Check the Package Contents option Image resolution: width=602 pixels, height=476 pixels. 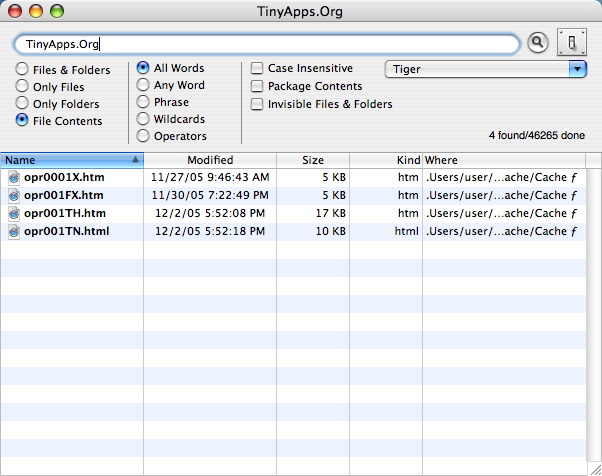(x=258, y=87)
